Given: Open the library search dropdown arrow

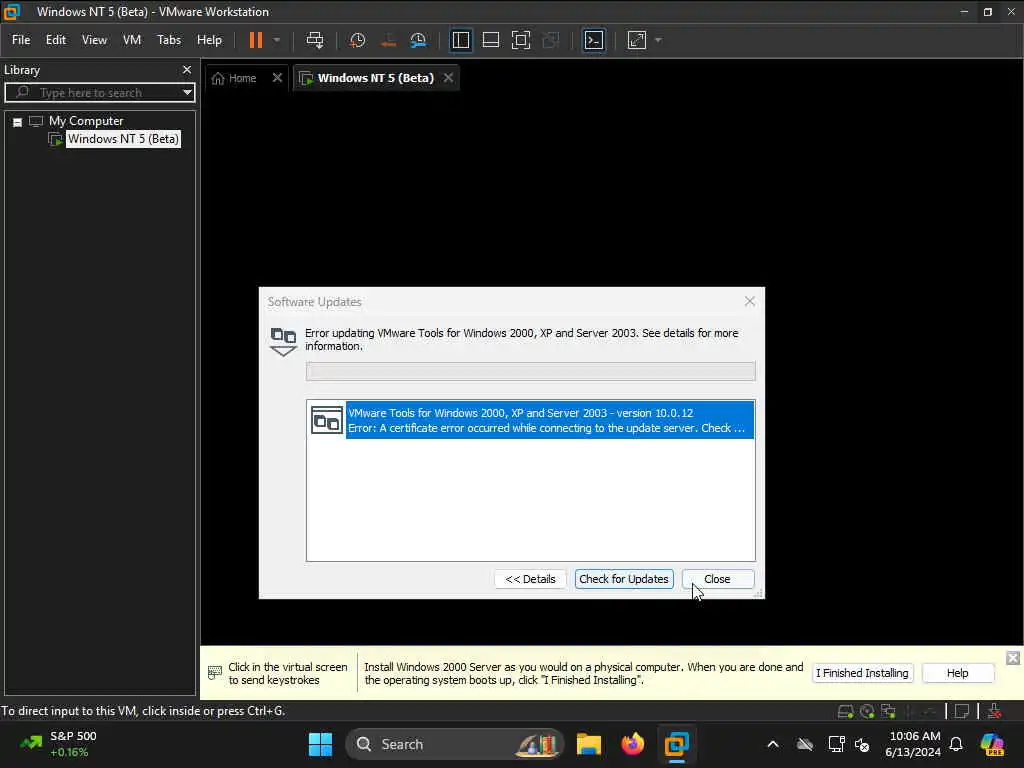Looking at the screenshot, I should pos(187,93).
